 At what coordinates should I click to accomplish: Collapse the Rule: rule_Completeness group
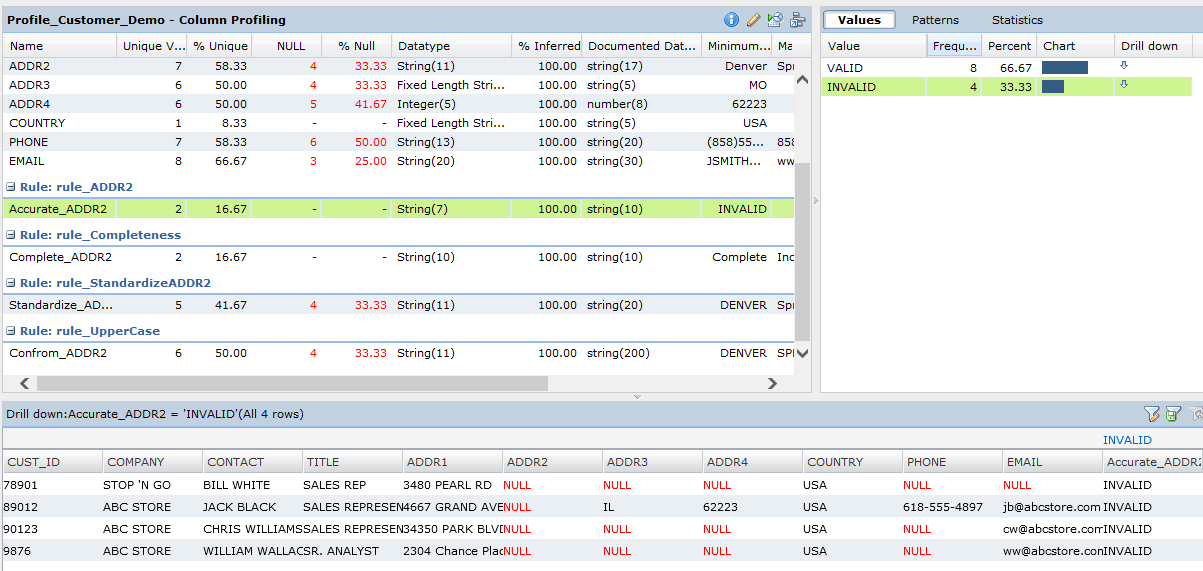(x=11, y=235)
